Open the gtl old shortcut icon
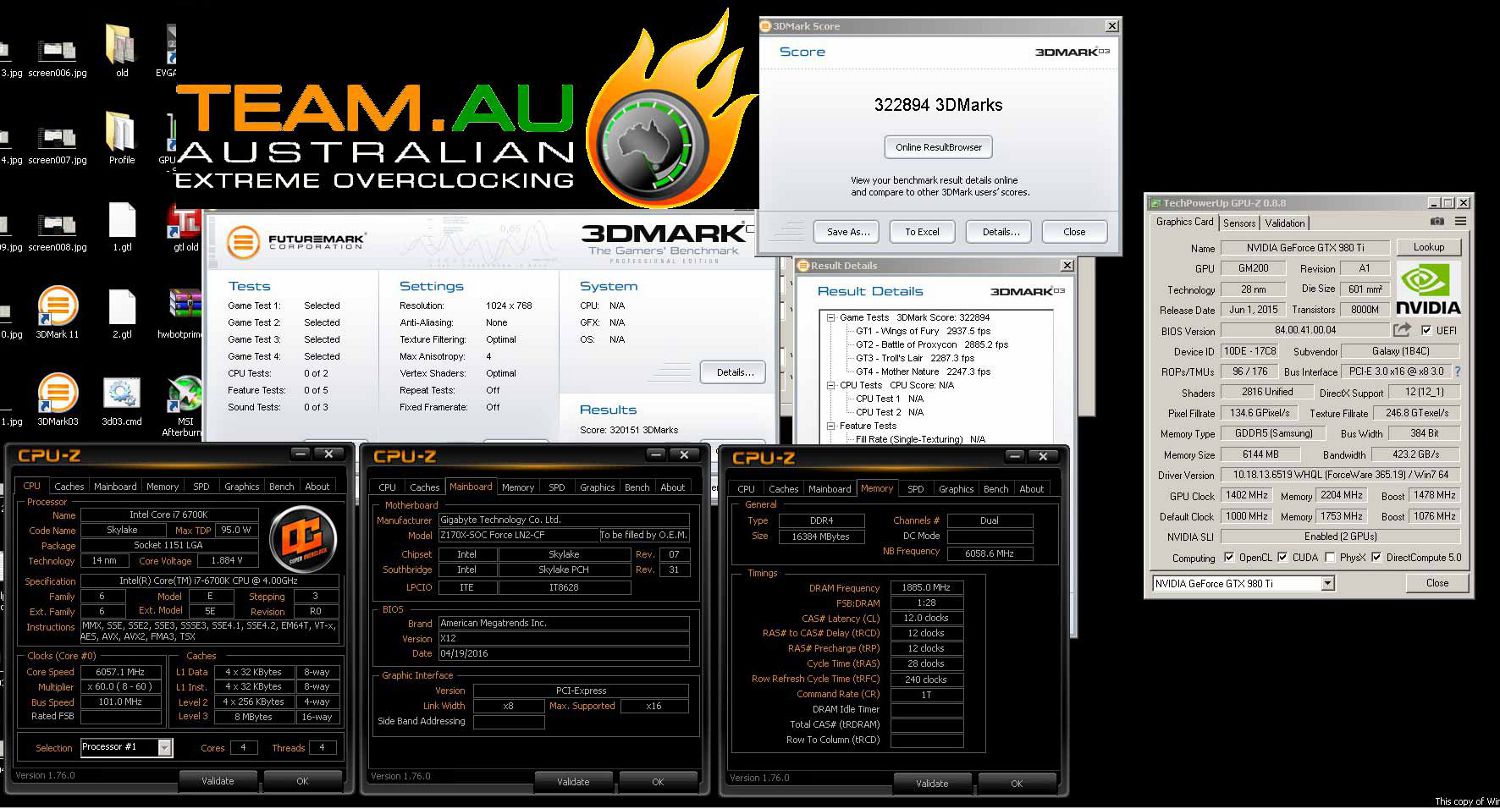The width and height of the screenshot is (1500, 809). pos(186,220)
